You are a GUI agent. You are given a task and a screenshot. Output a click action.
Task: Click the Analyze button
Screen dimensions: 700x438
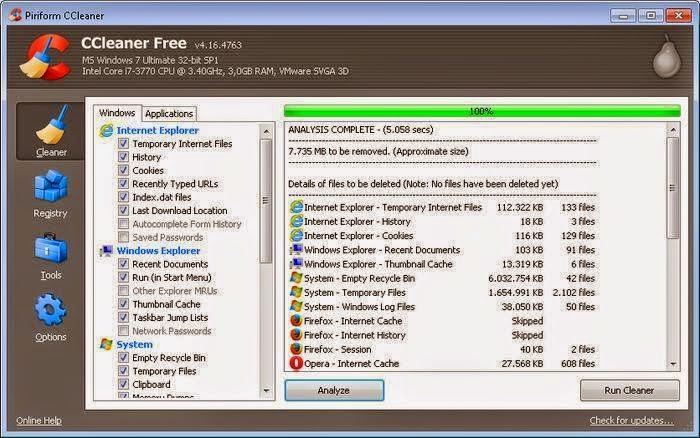(x=334, y=390)
